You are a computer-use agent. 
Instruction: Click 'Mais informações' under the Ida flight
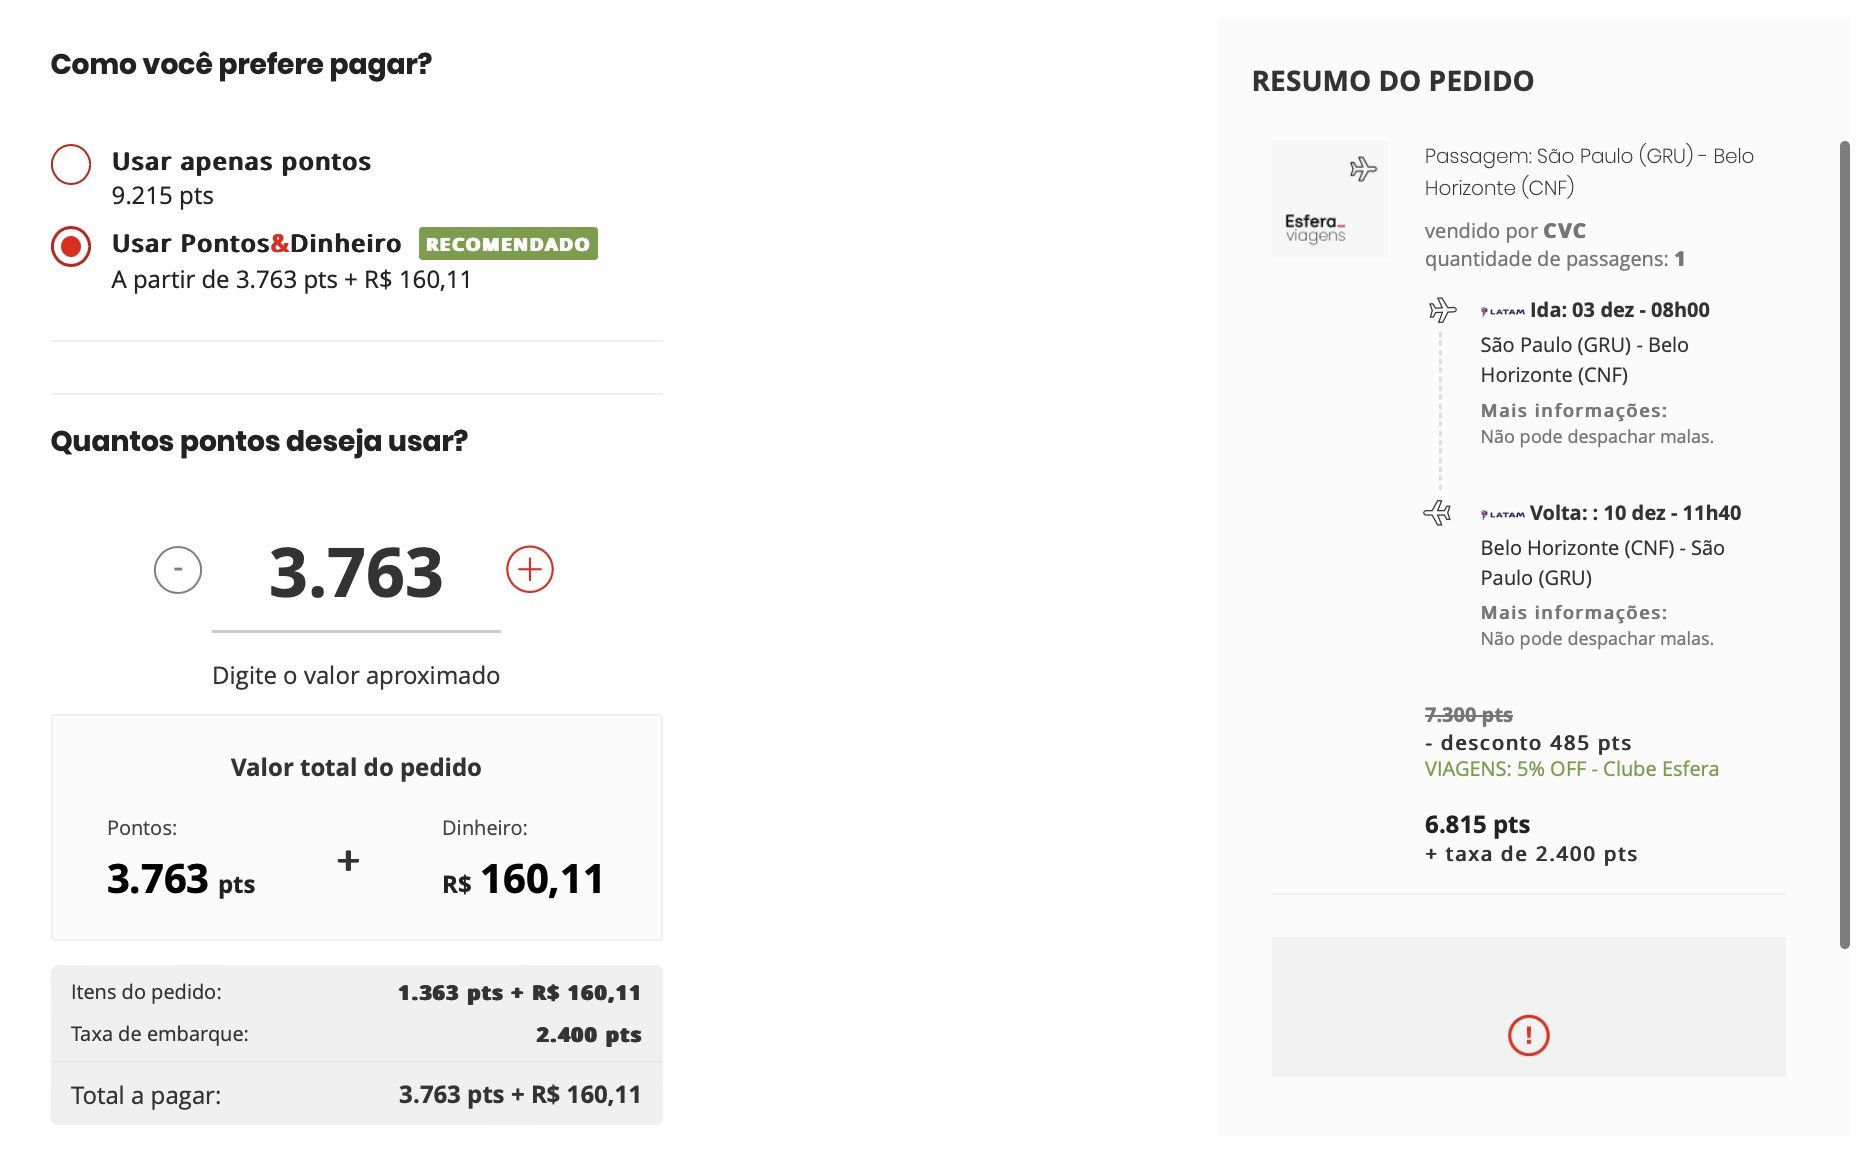[1573, 411]
